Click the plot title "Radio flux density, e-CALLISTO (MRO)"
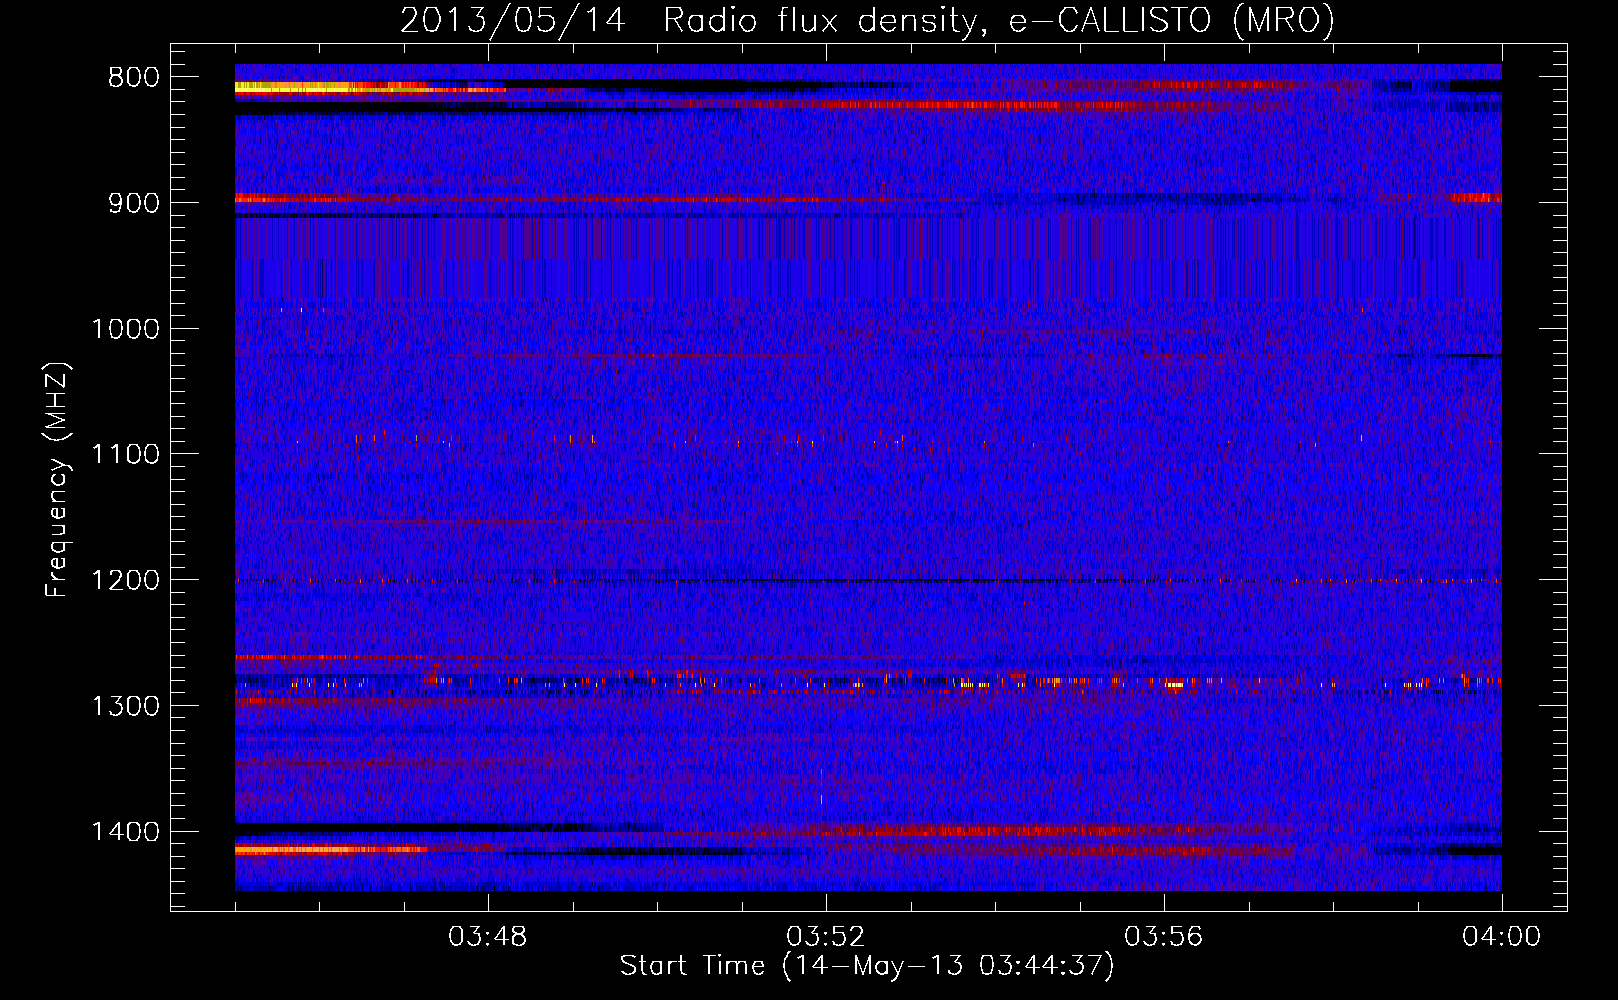The height and width of the screenshot is (1000, 1618). pos(998,21)
